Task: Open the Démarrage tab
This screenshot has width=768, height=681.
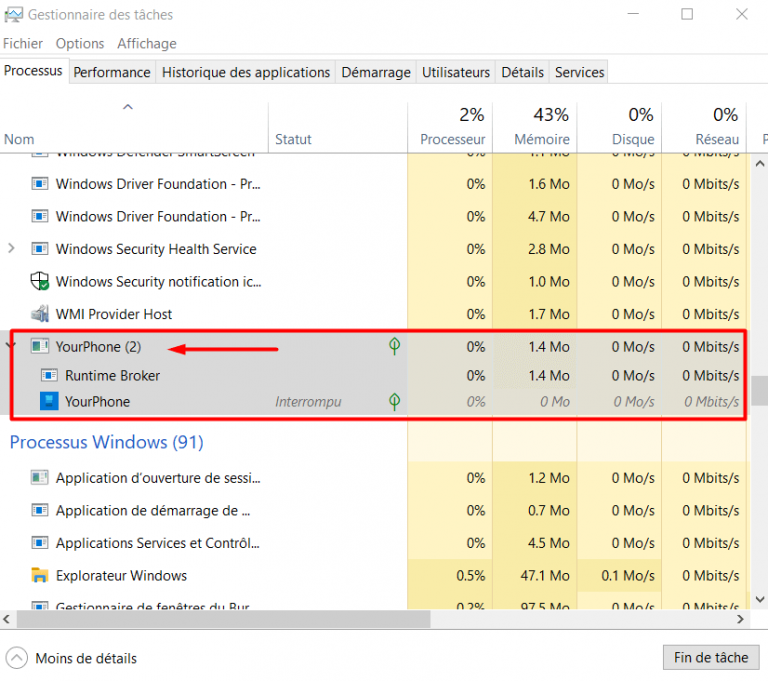Action: (376, 73)
